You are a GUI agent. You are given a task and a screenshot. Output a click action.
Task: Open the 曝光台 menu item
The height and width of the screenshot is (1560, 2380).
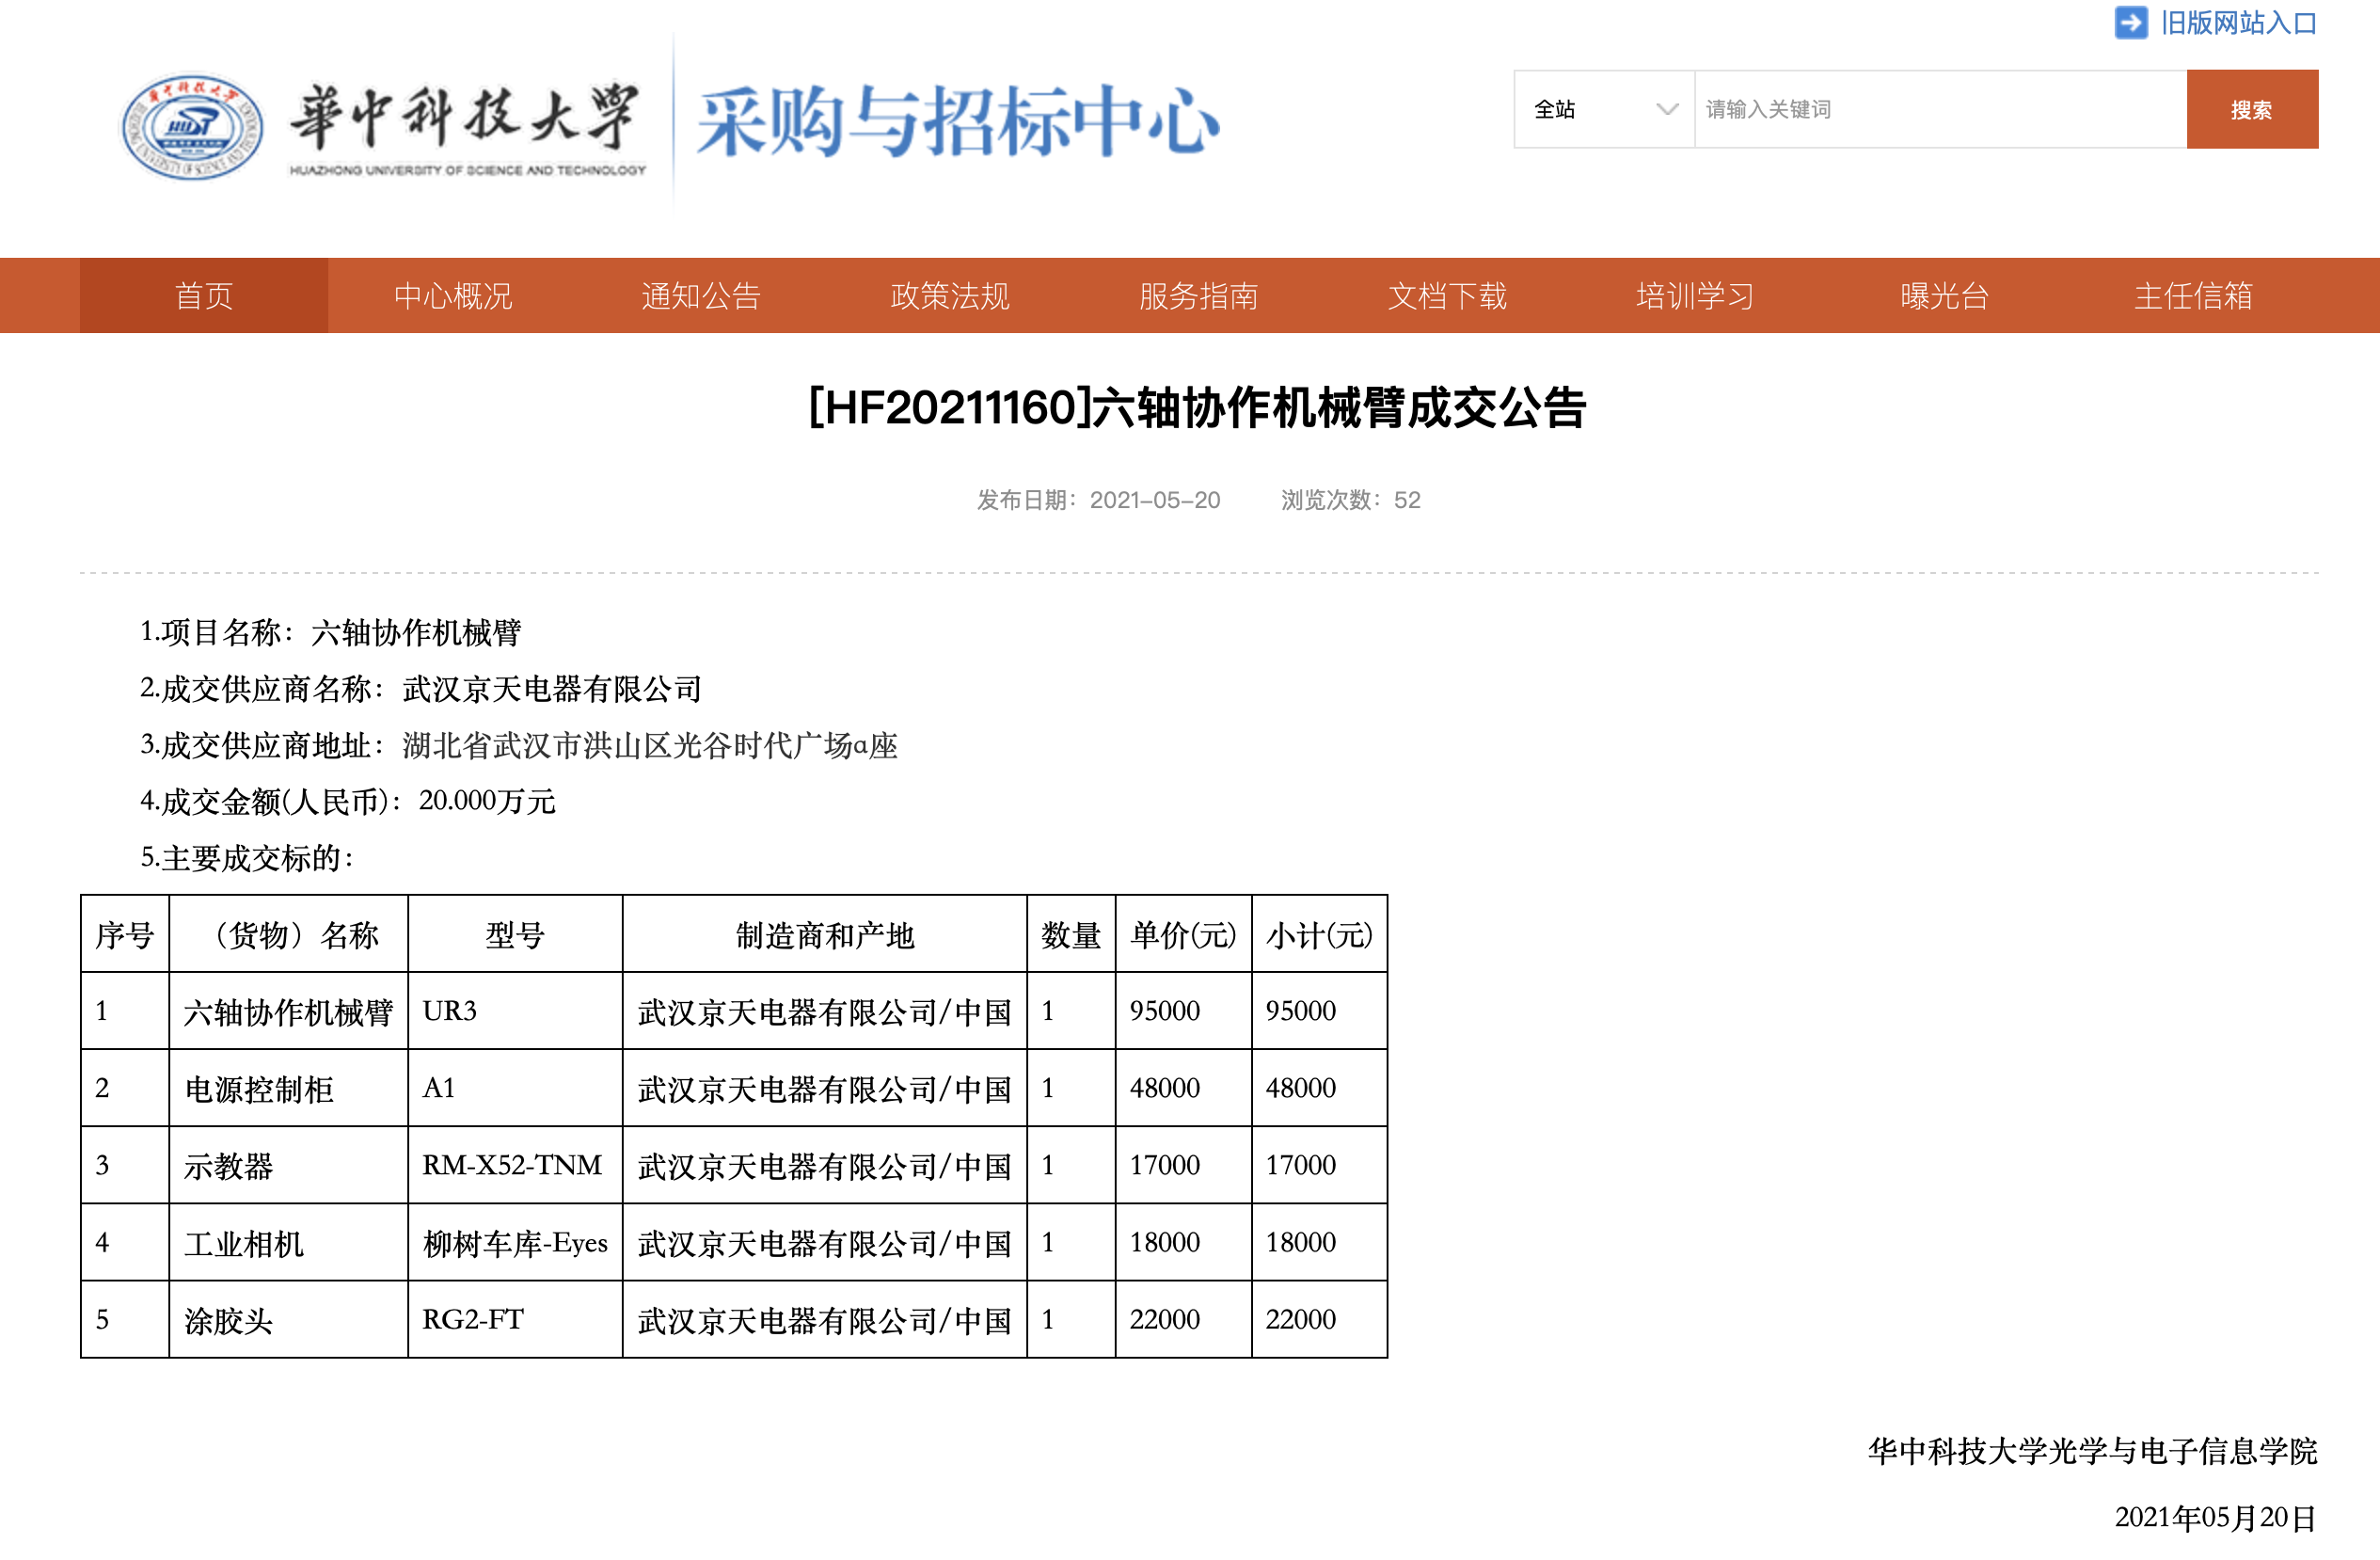pos(1944,295)
